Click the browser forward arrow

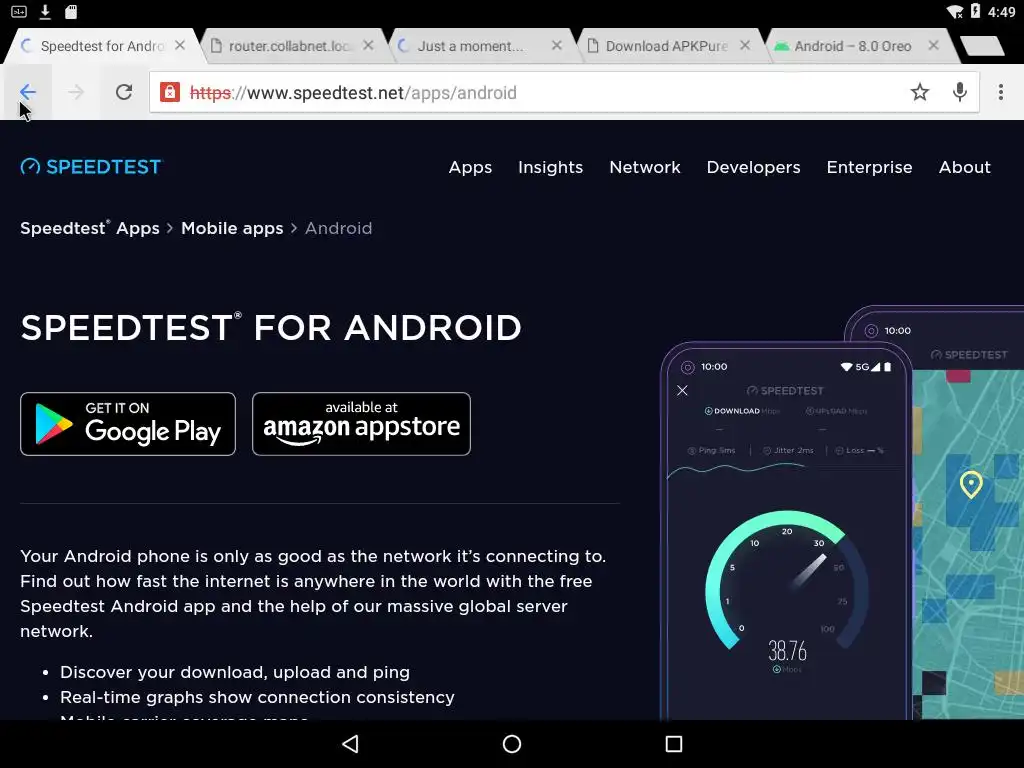(x=76, y=92)
